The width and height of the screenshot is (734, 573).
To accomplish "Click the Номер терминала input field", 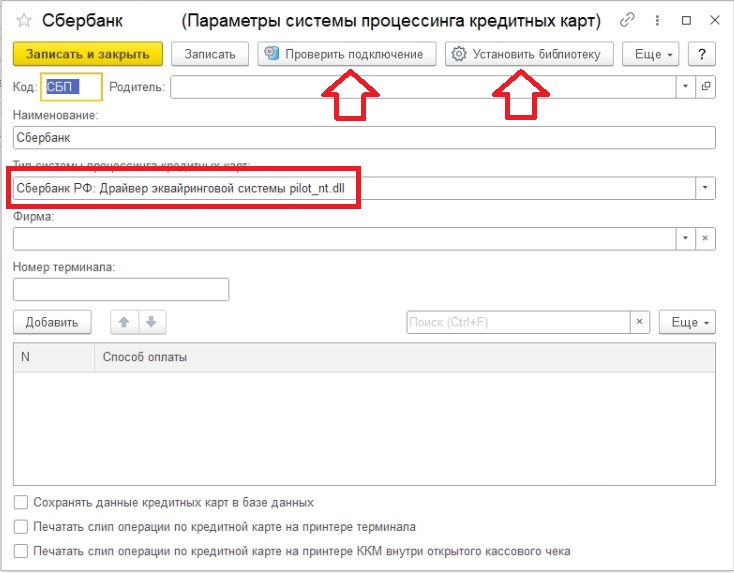I will pos(121,289).
